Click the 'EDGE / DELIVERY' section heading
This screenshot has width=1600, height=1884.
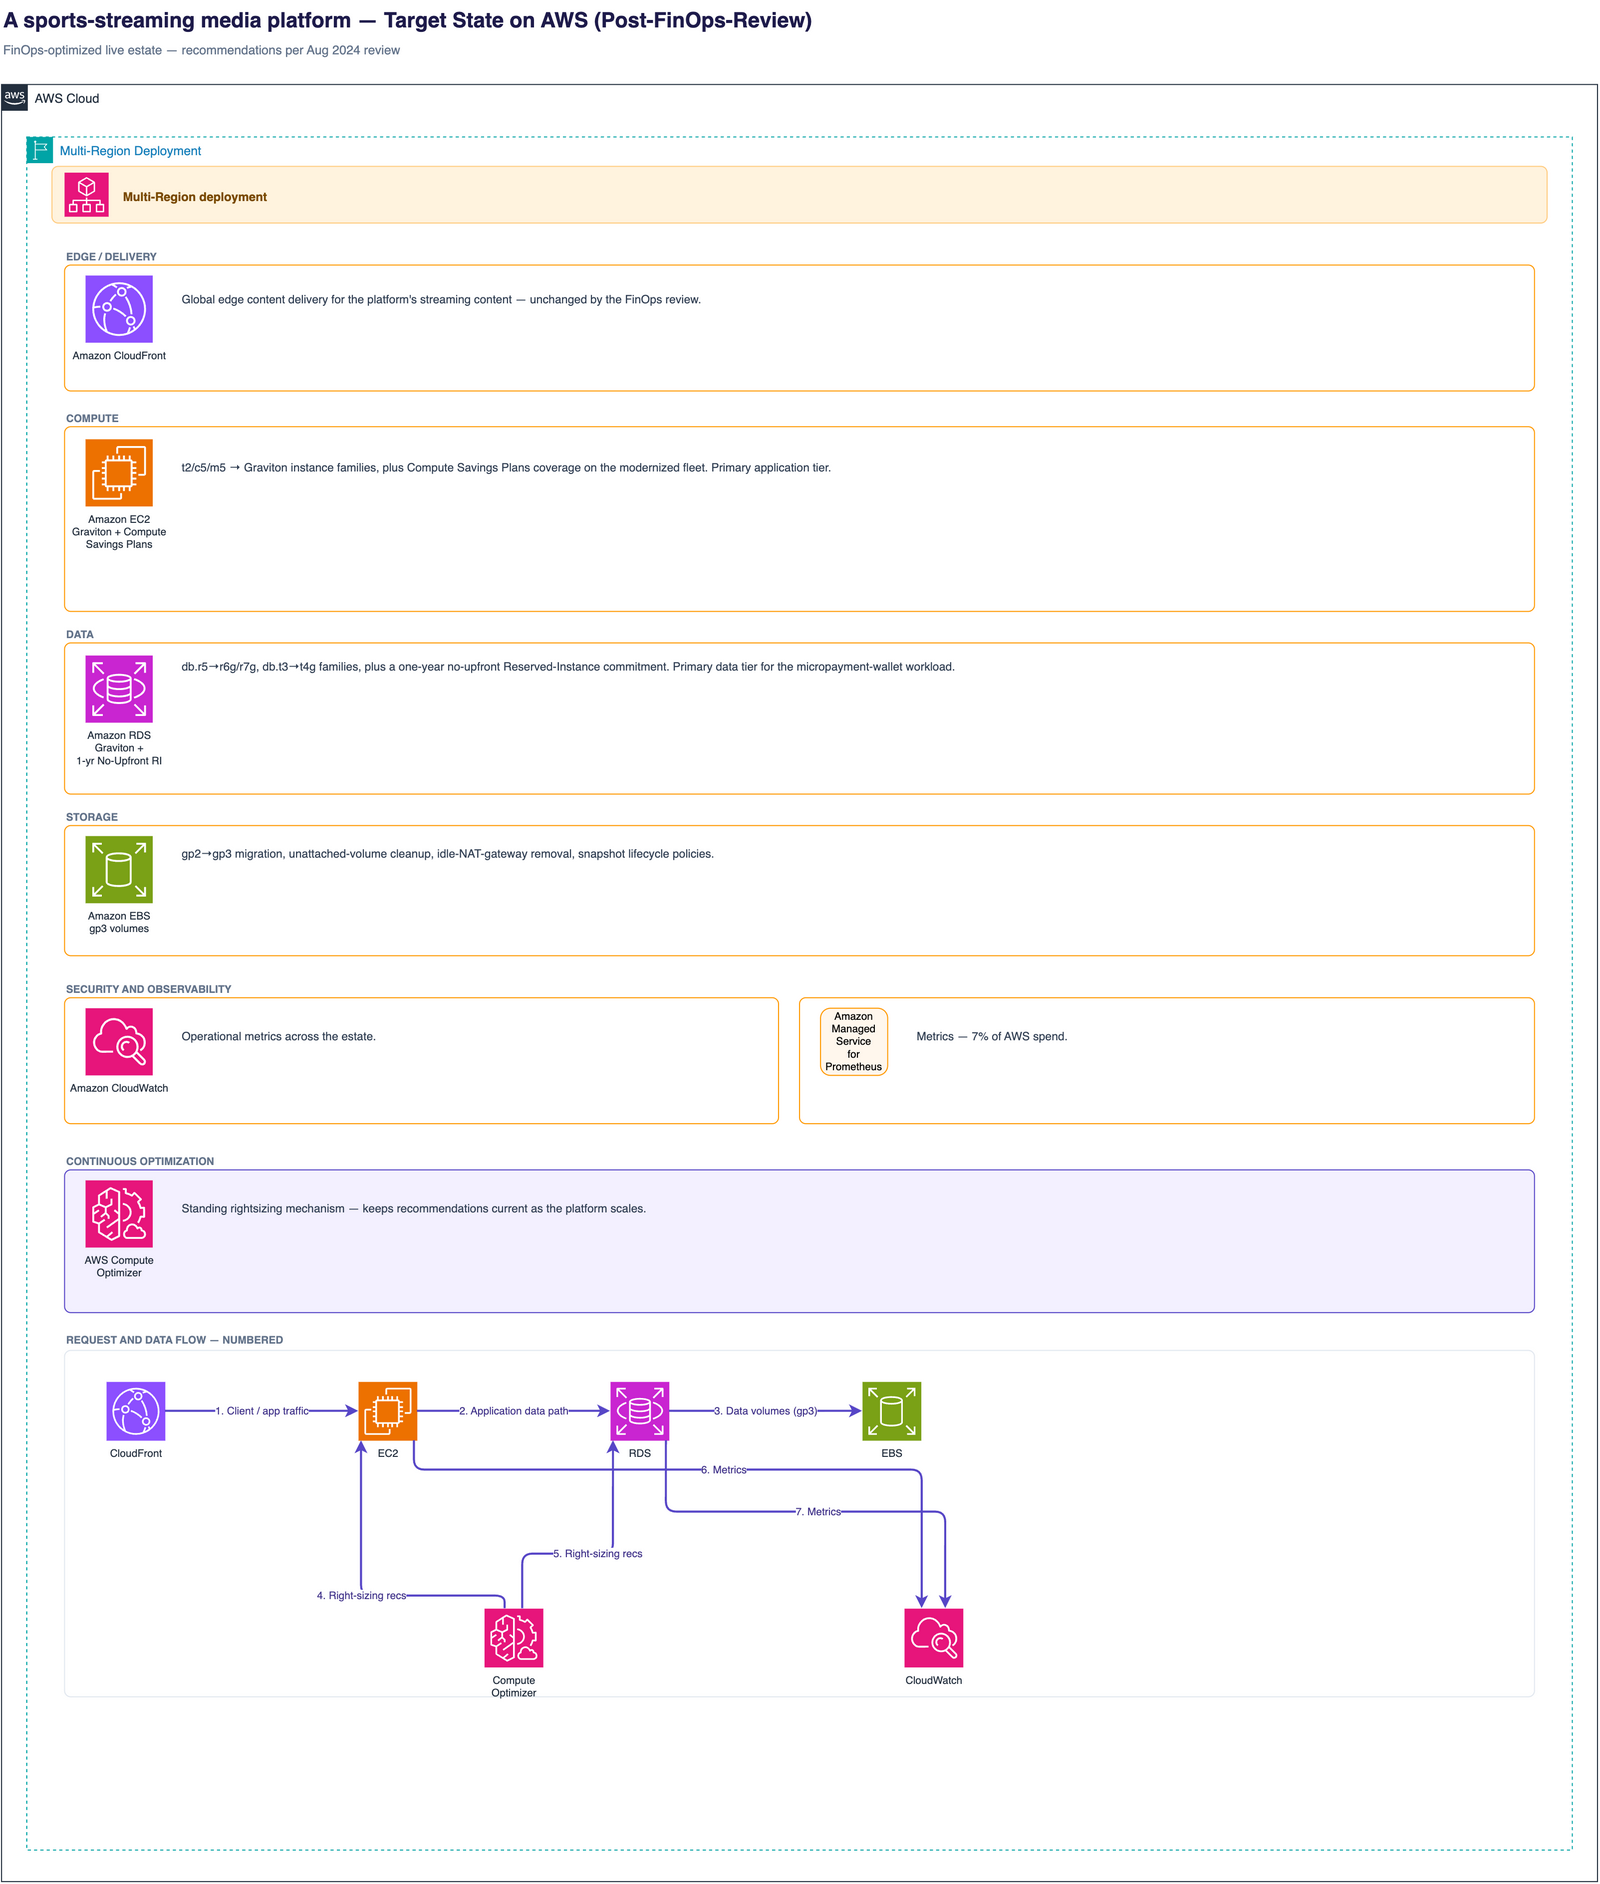coord(111,257)
